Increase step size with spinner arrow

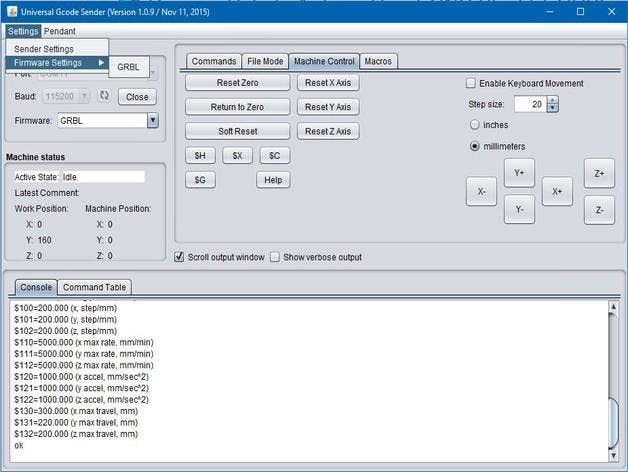tap(553, 100)
